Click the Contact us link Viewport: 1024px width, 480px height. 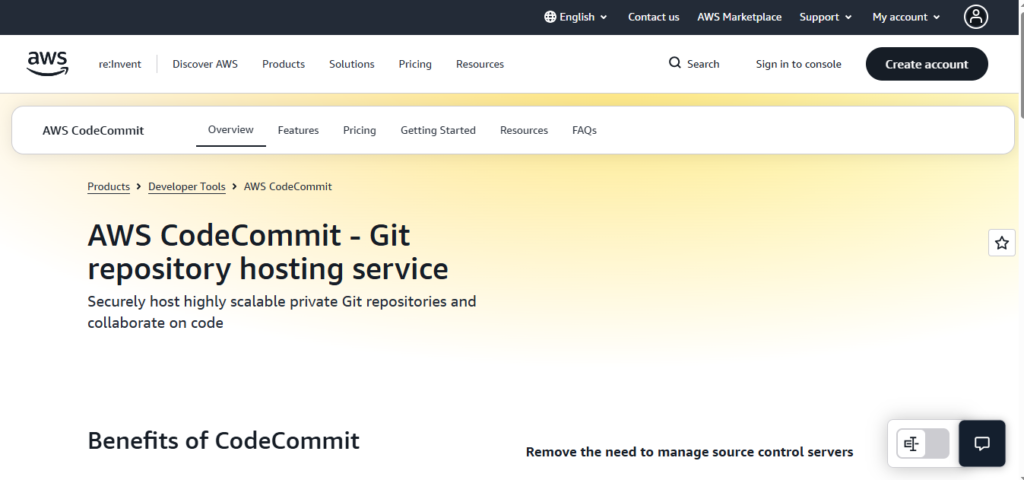click(654, 17)
